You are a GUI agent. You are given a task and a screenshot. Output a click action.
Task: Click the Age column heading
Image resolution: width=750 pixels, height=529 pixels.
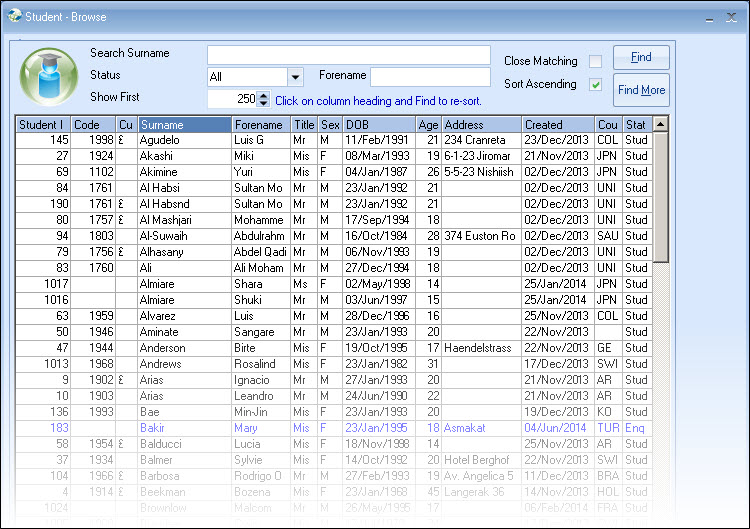(x=428, y=125)
